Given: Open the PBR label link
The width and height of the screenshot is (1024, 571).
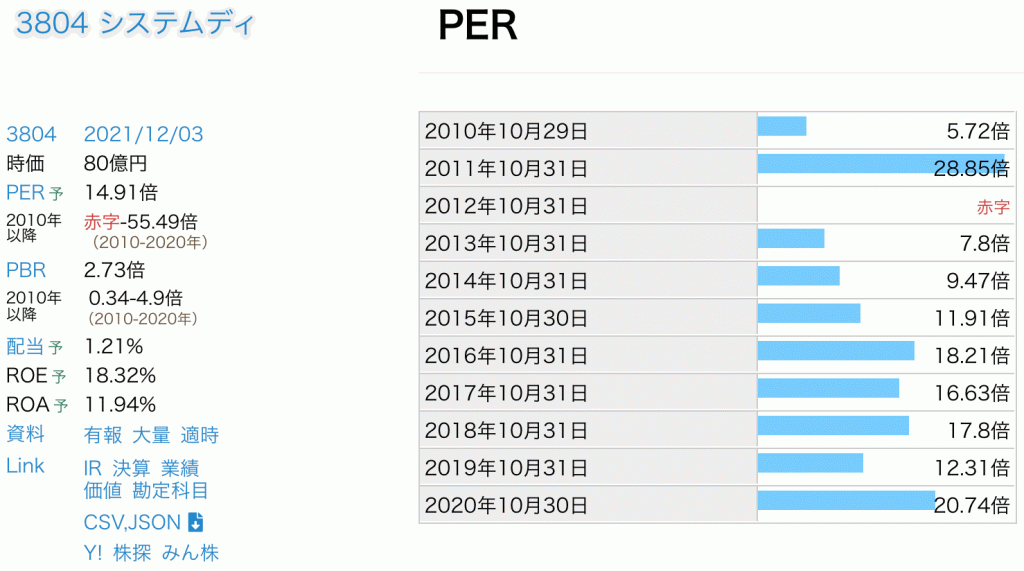Looking at the screenshot, I should [26, 270].
